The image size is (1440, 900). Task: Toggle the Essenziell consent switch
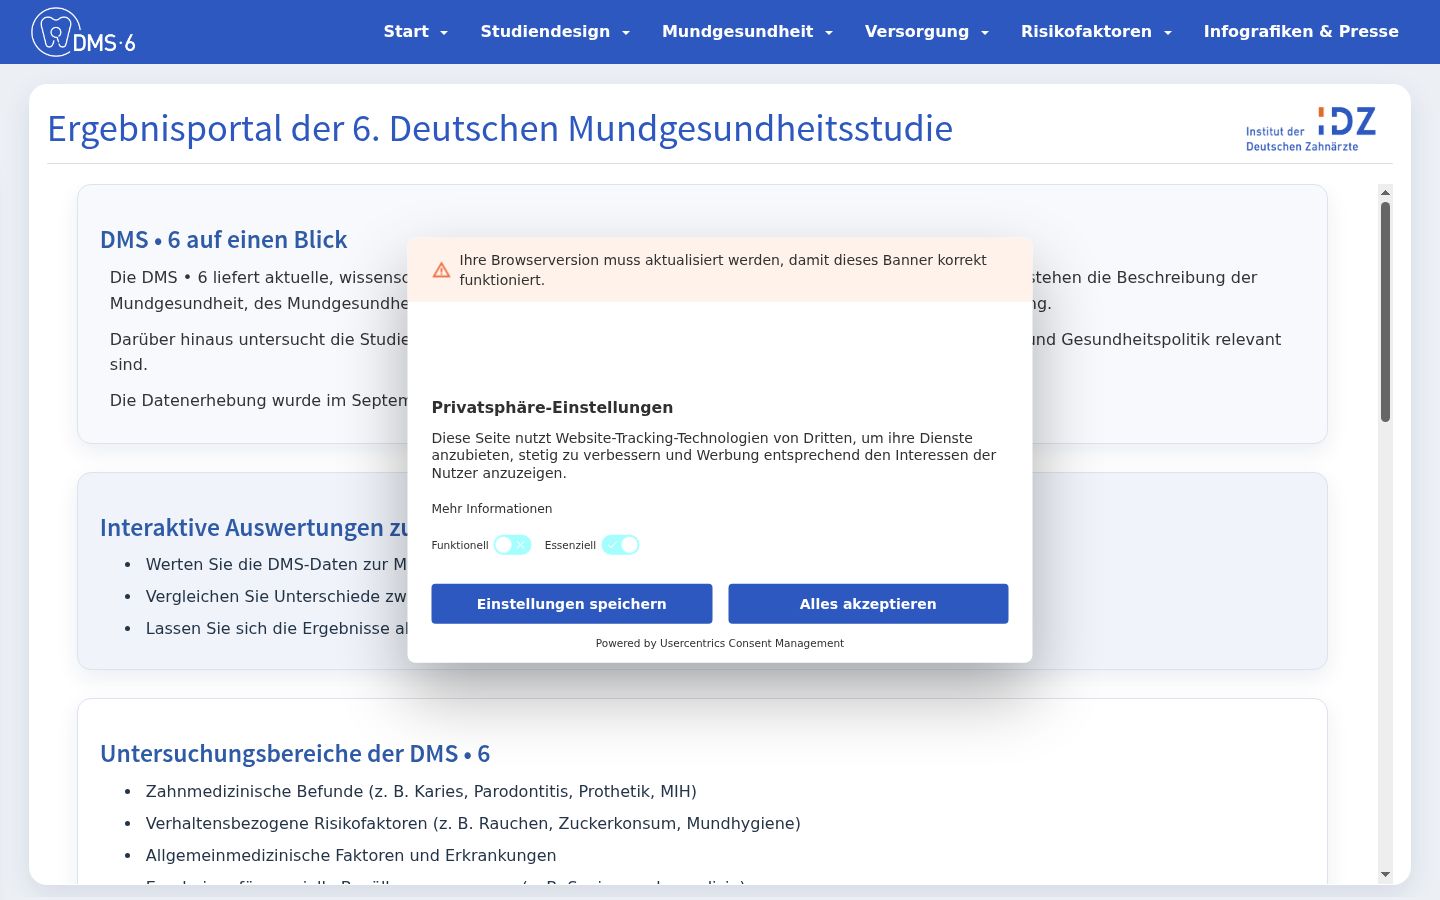620,545
